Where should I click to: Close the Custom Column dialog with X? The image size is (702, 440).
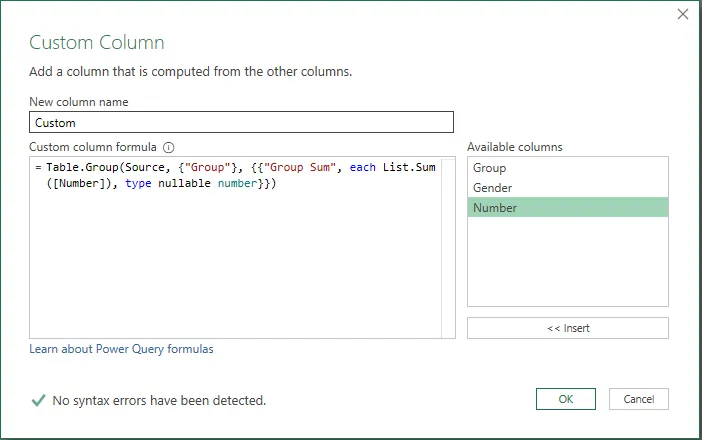click(683, 14)
